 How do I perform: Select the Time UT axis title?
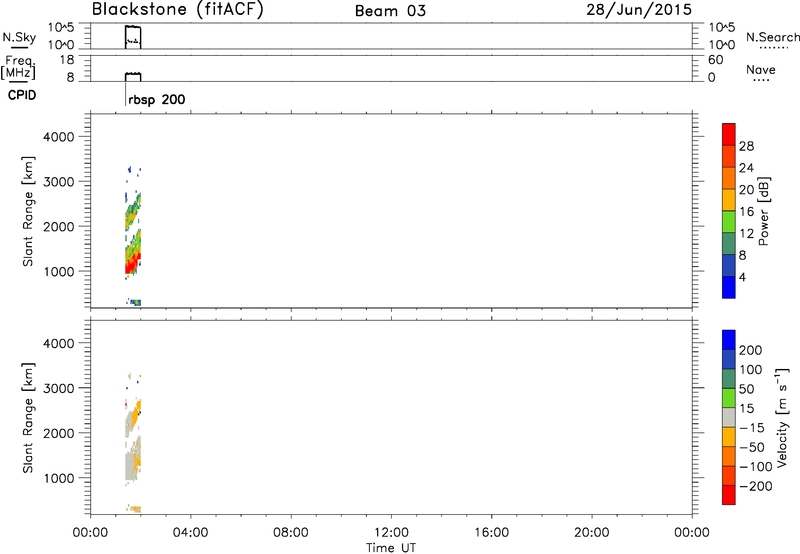[391, 548]
